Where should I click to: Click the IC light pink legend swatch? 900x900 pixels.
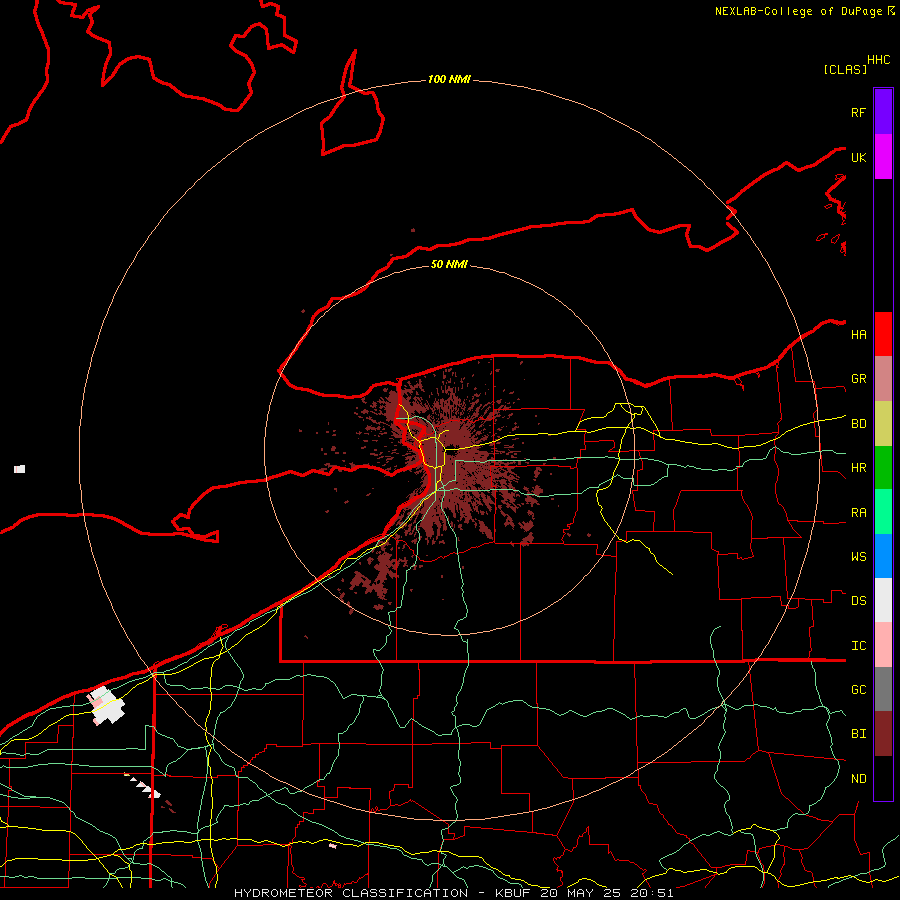(x=883, y=645)
